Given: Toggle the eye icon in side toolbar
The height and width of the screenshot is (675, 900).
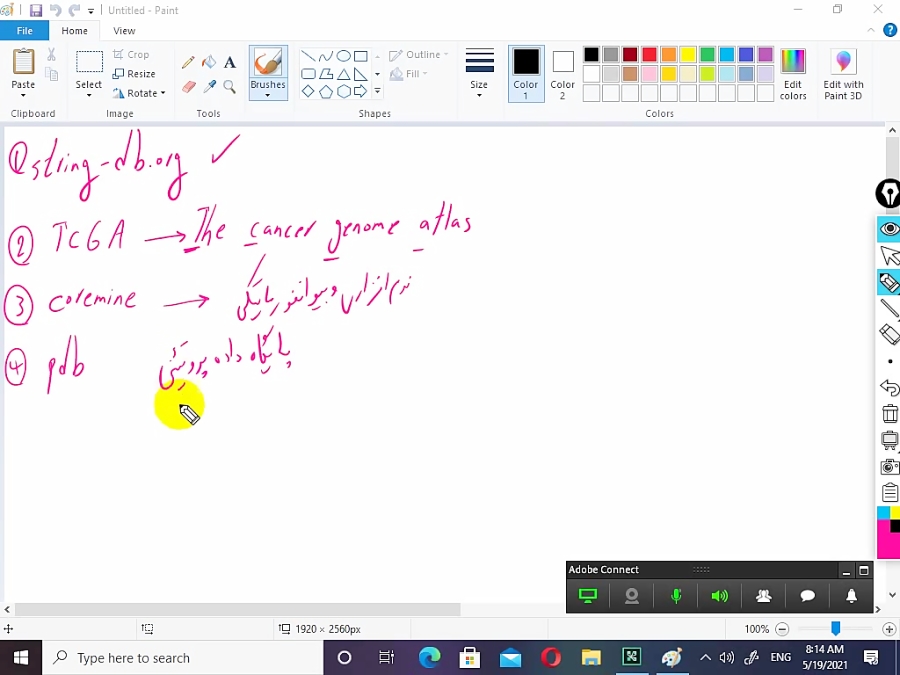Looking at the screenshot, I should pyautogui.click(x=889, y=230).
